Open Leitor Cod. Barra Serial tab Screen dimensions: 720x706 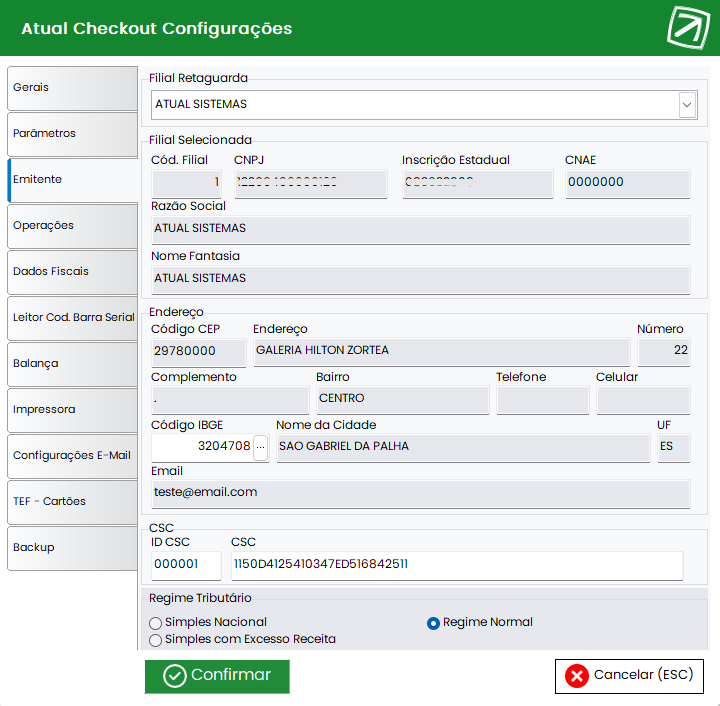[73, 318]
